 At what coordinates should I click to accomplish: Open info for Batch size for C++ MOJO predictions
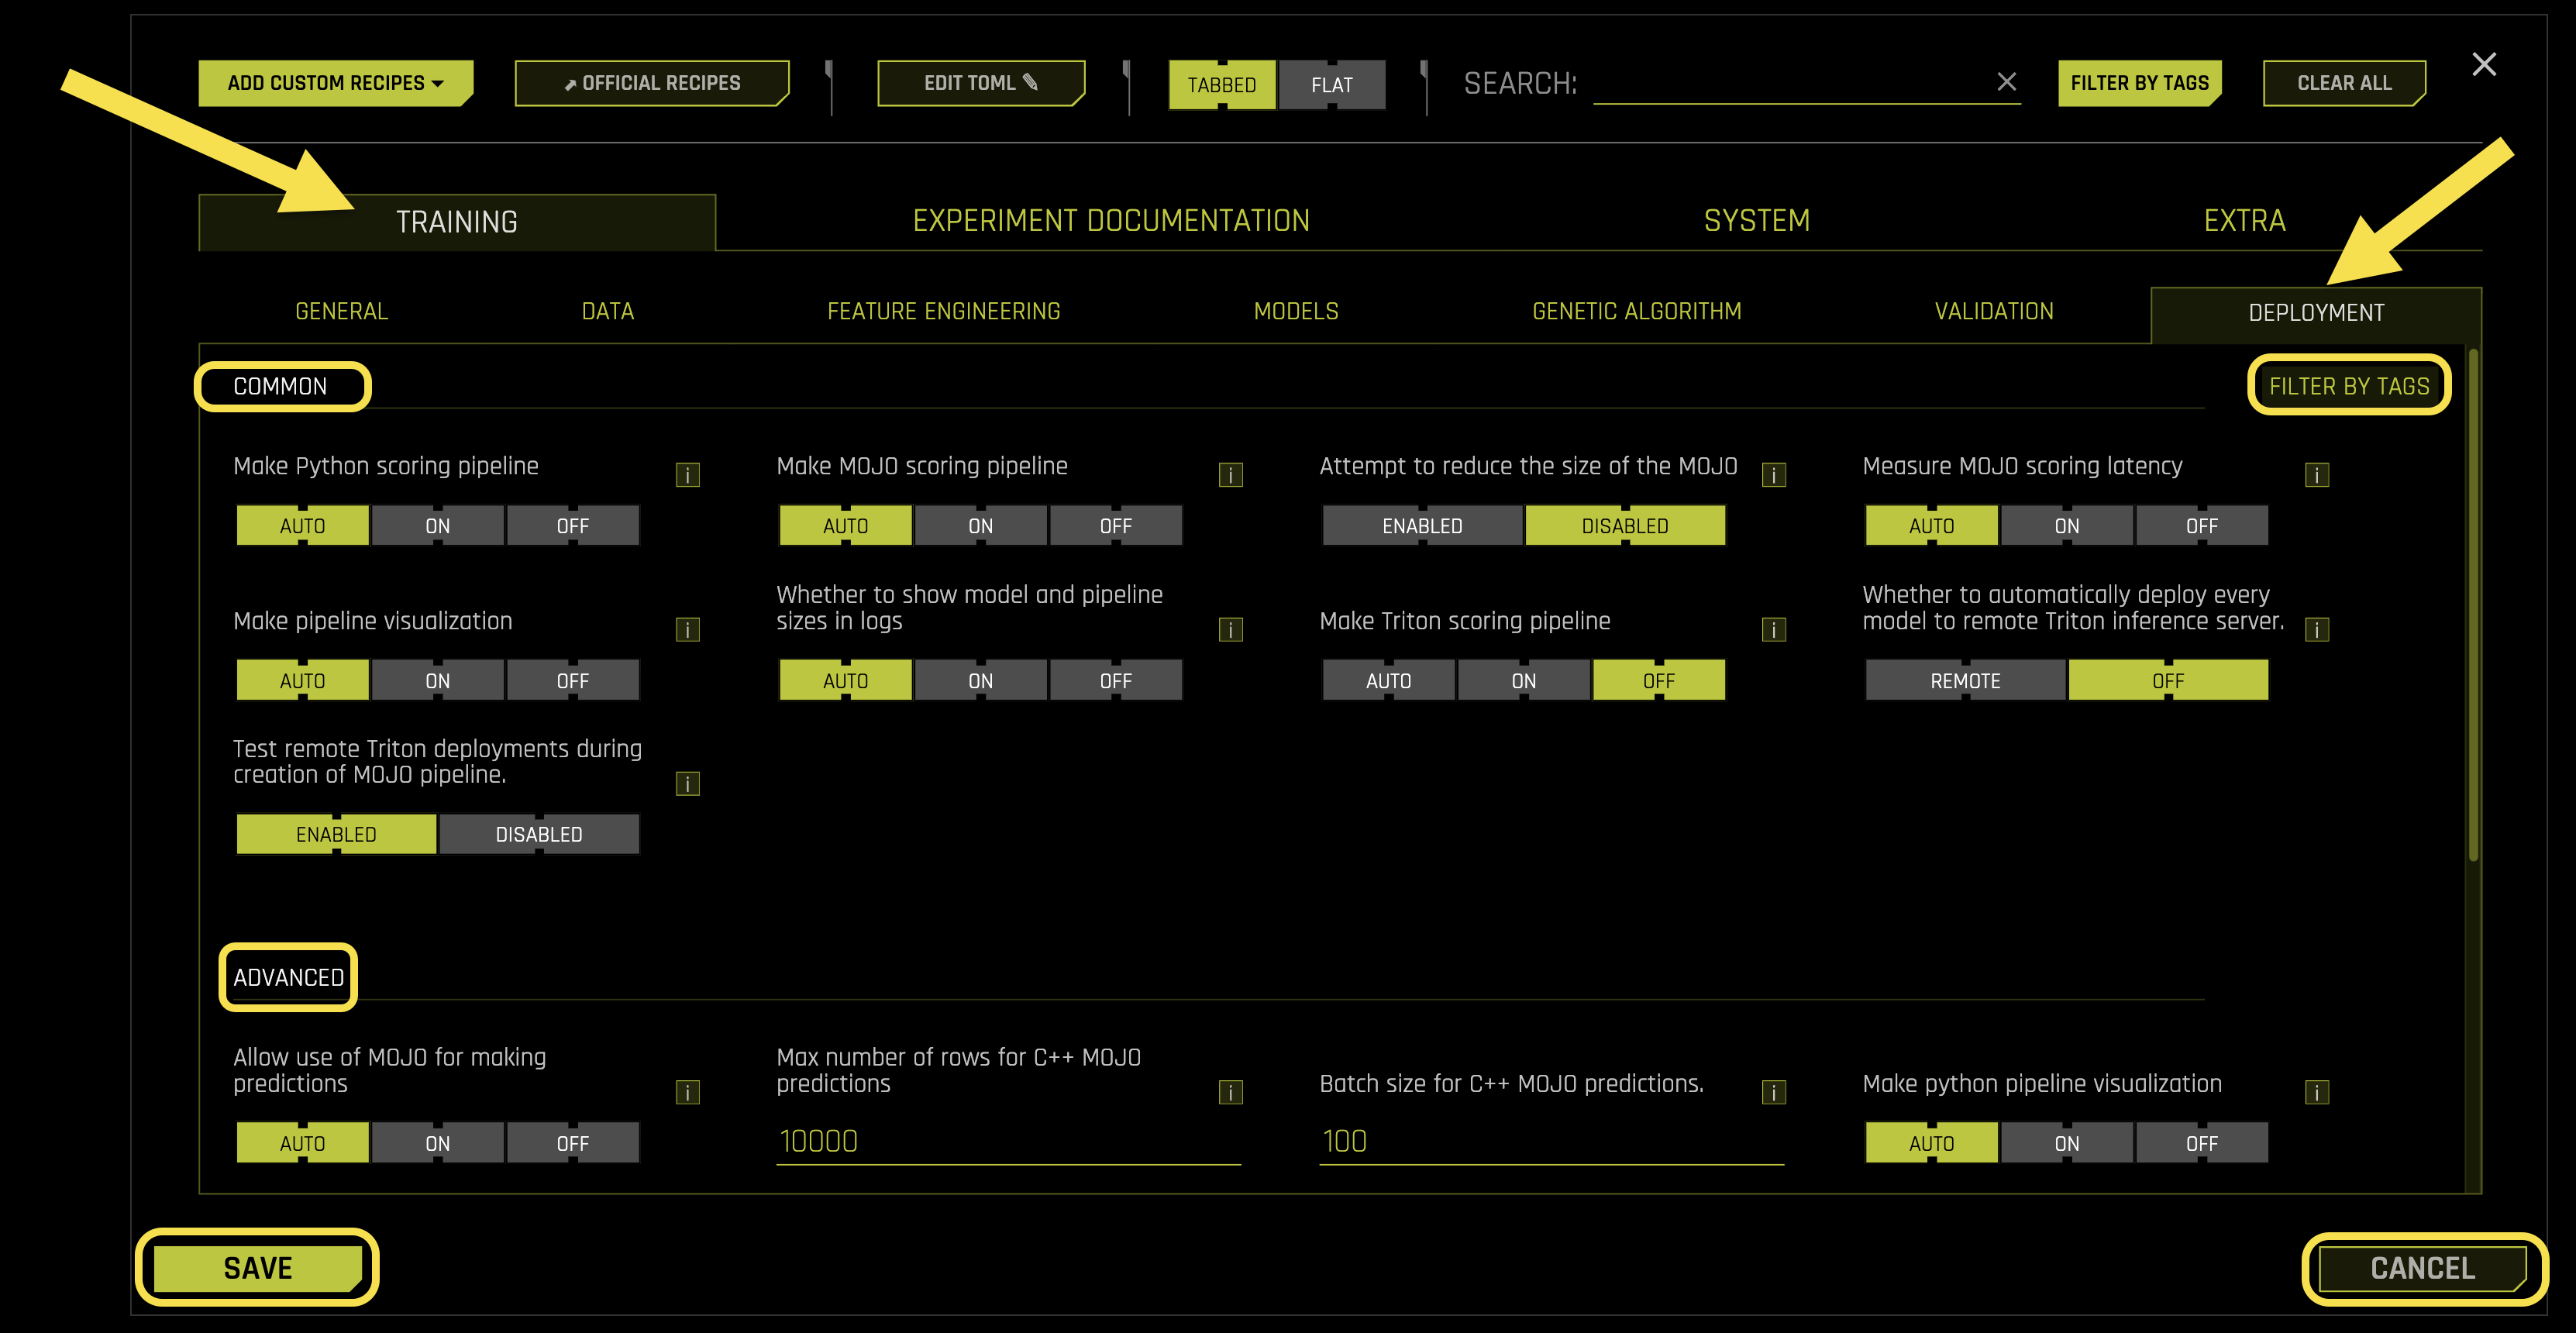[x=1775, y=1093]
